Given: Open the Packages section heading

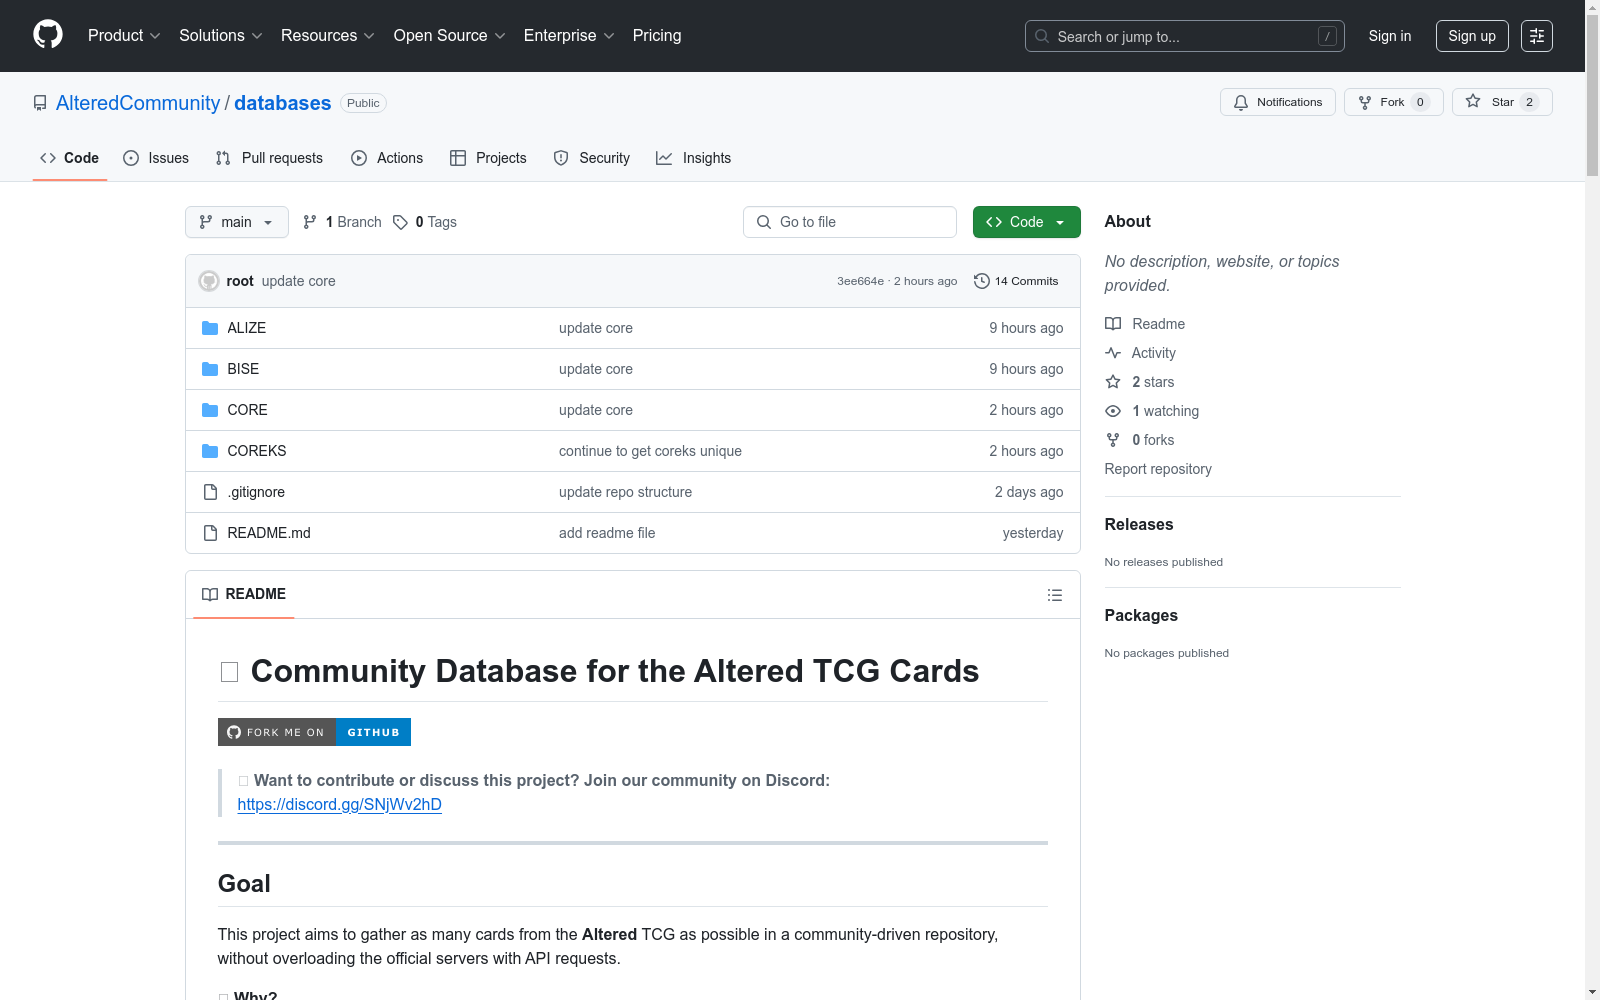Looking at the screenshot, I should tap(1141, 615).
